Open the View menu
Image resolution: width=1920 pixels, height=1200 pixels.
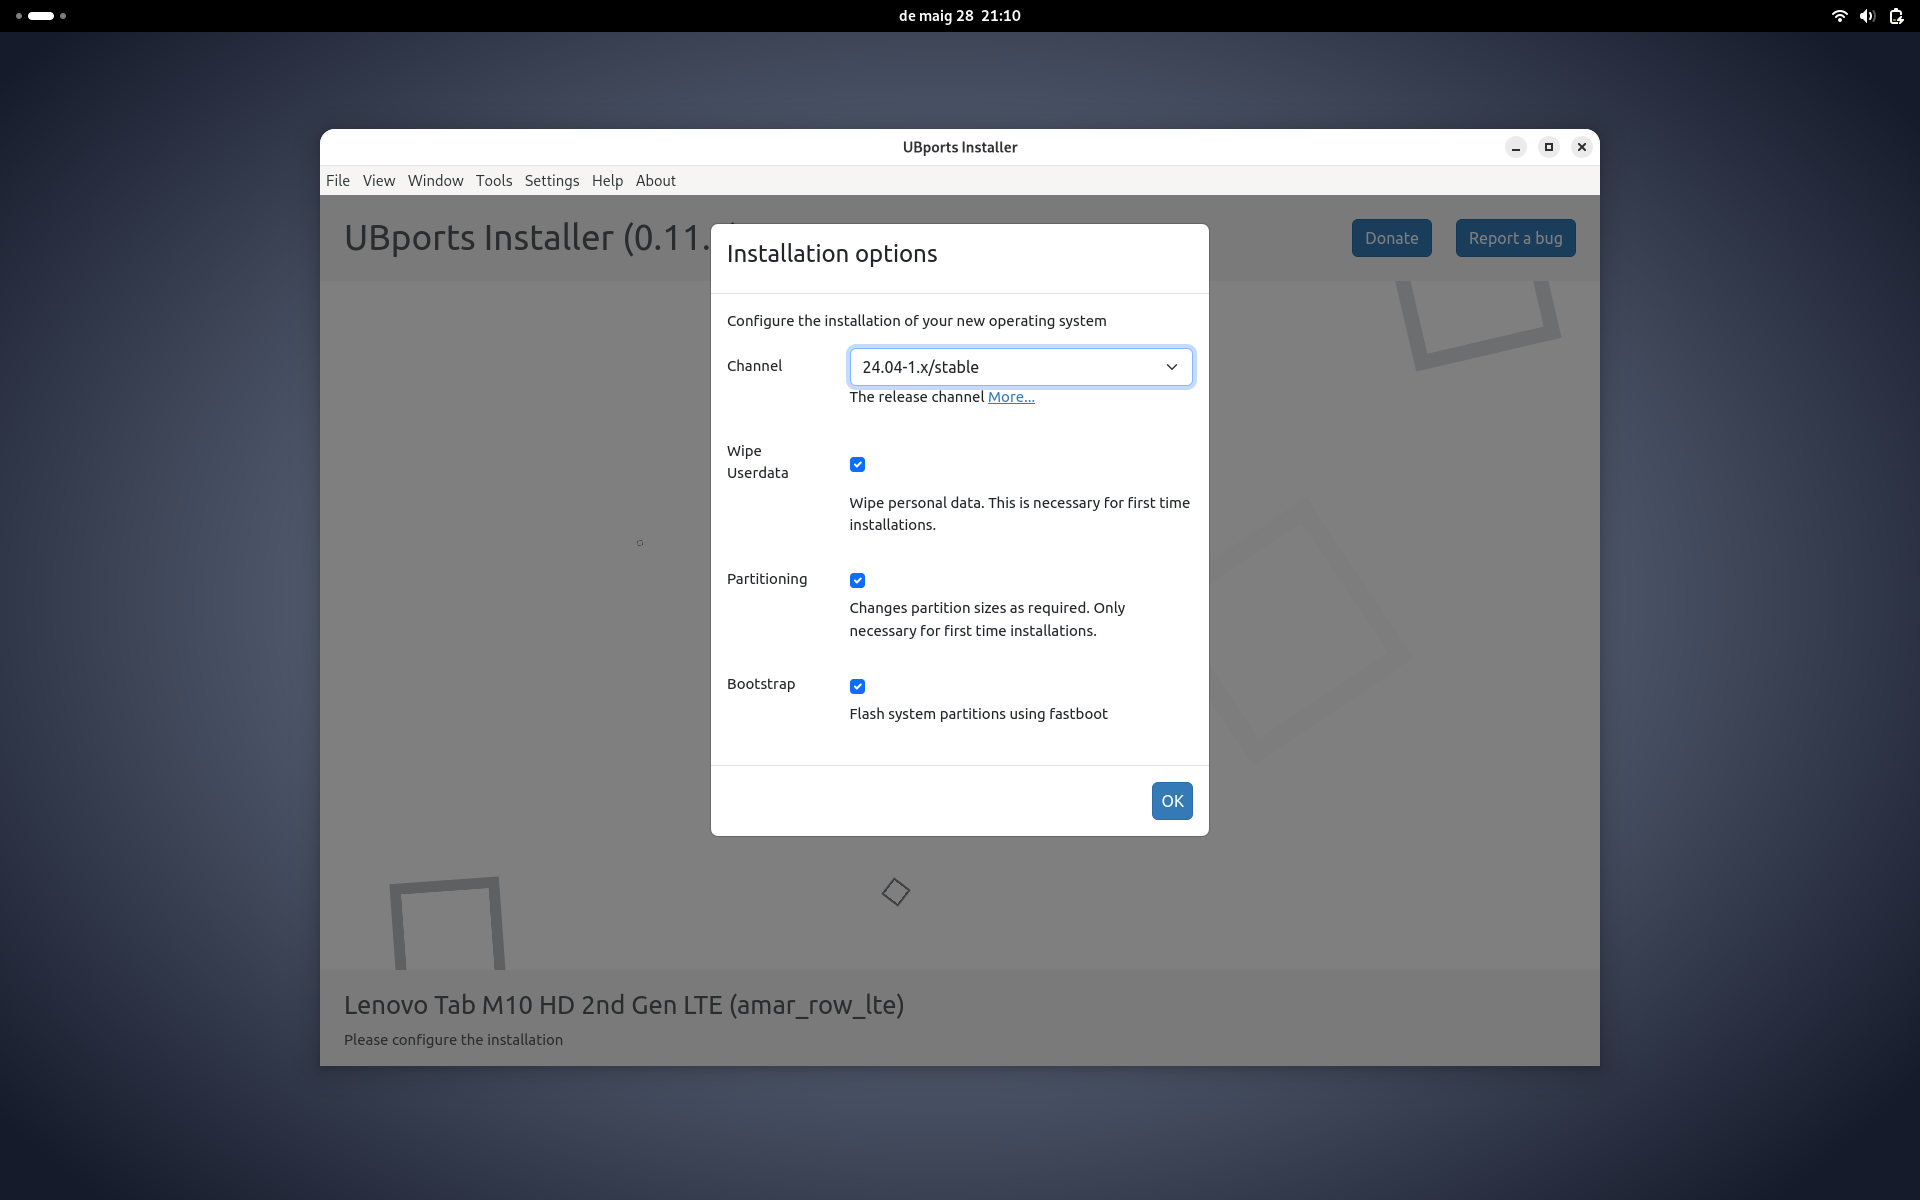[x=379, y=181]
